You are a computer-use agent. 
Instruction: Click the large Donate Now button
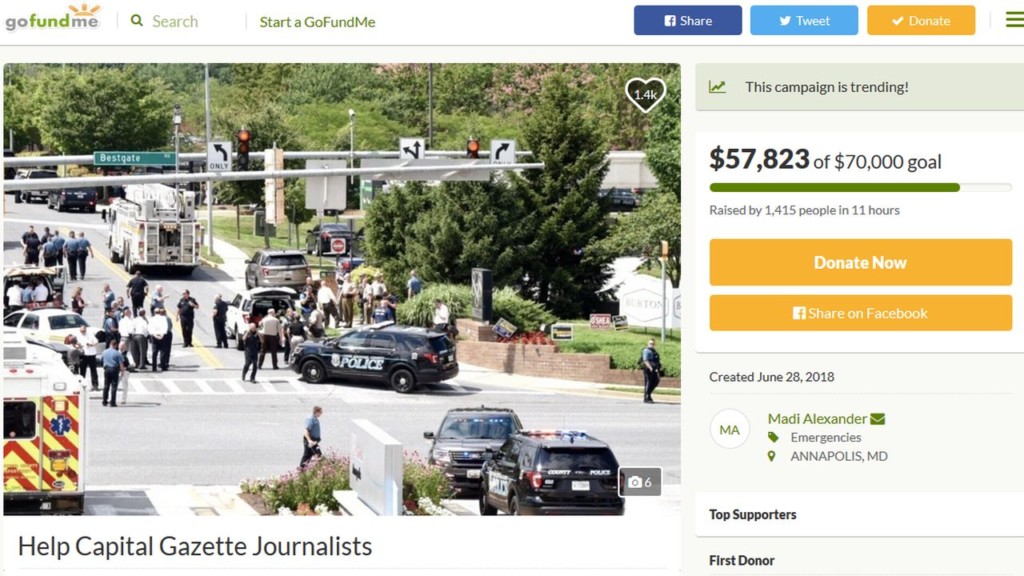861,263
